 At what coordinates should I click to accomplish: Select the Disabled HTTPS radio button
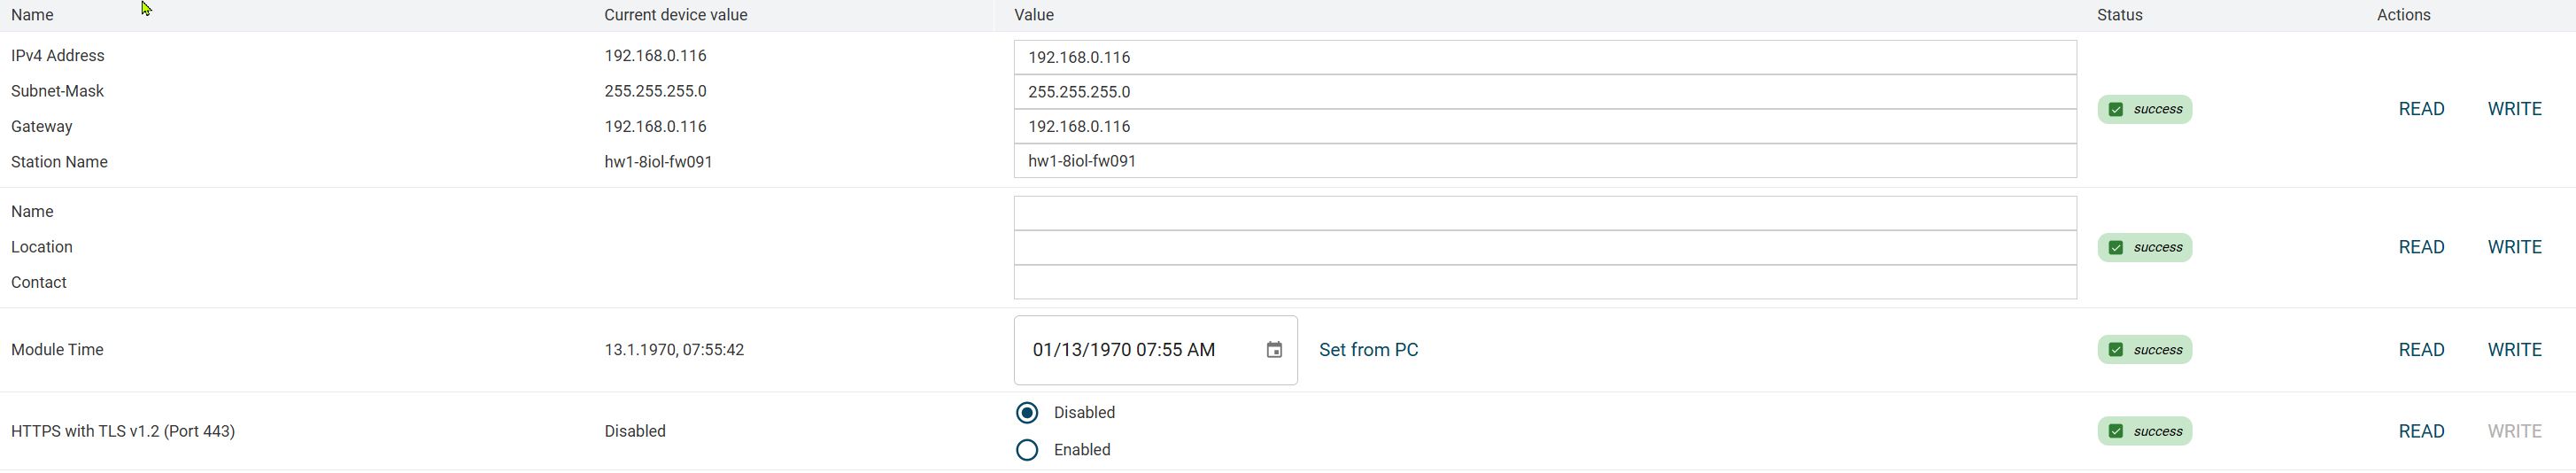coord(1027,413)
